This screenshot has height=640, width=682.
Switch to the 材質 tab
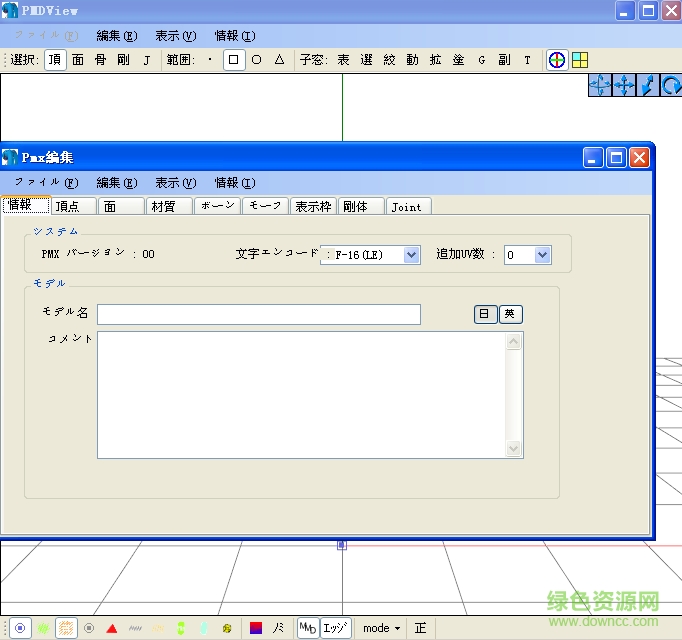163,206
